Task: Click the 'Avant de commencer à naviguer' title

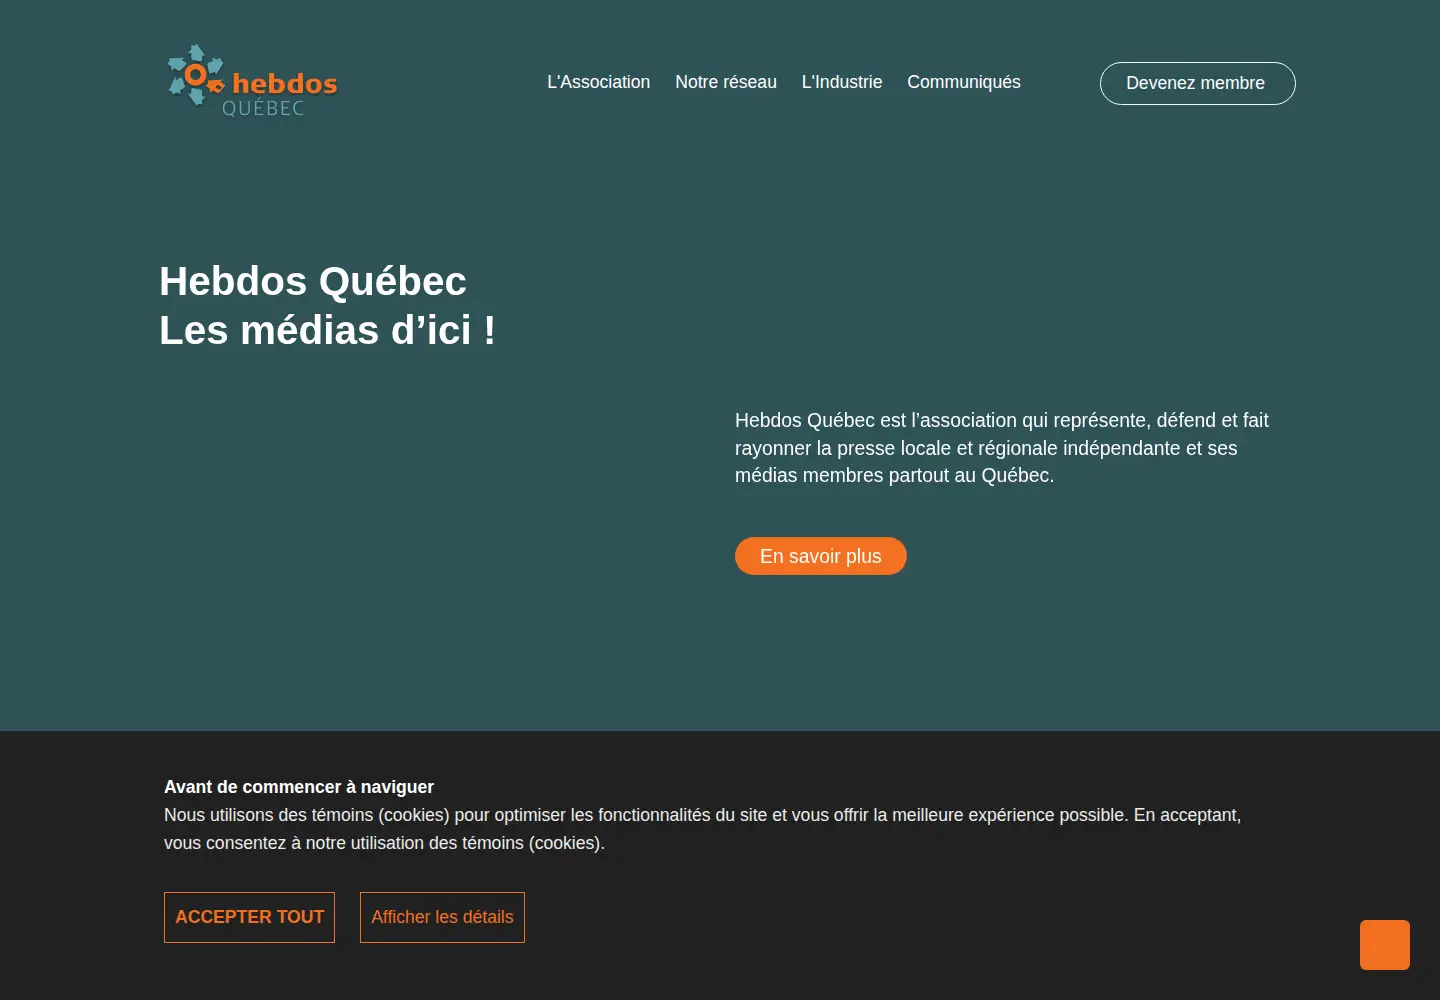Action: (299, 787)
